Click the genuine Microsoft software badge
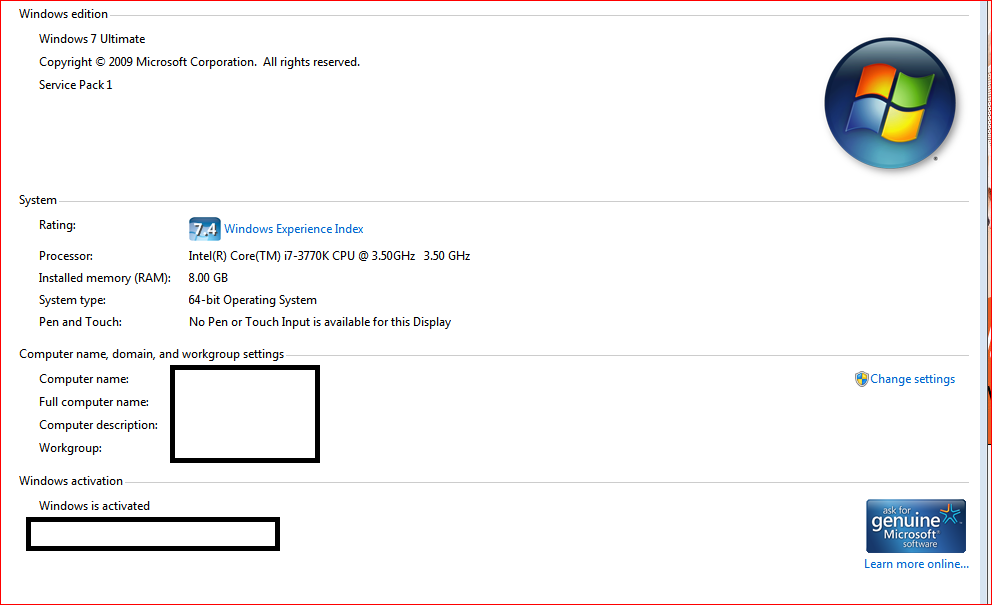992x605 pixels. [915, 526]
